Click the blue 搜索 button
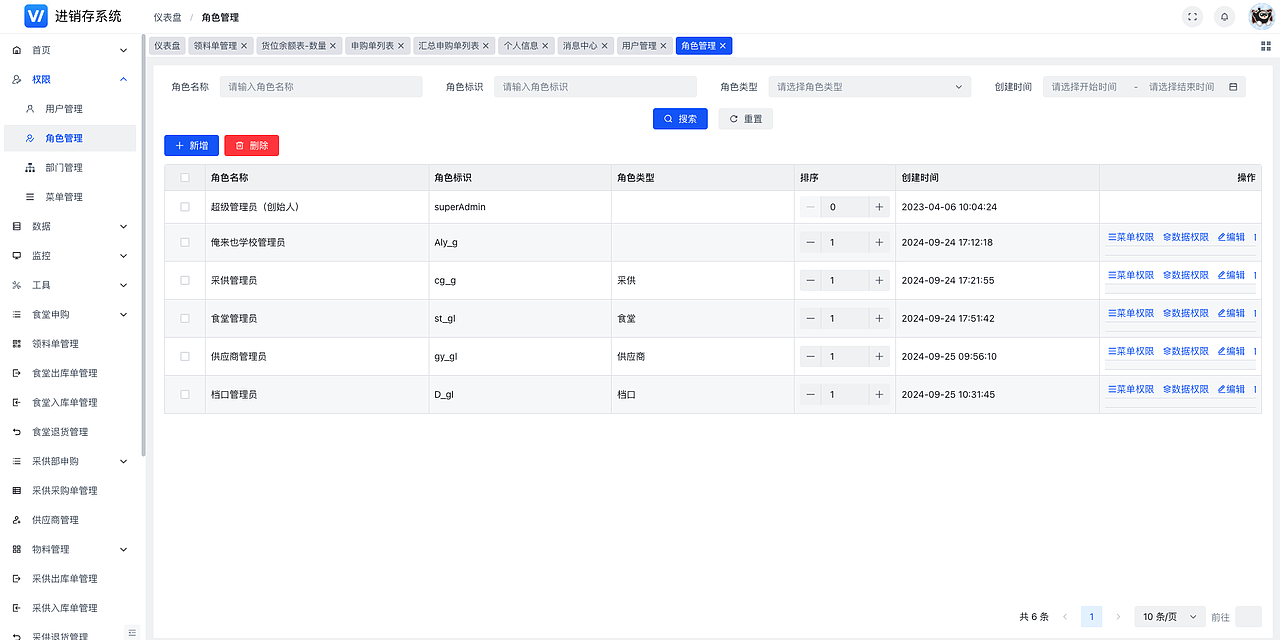This screenshot has height=640, width=1280. tap(680, 119)
